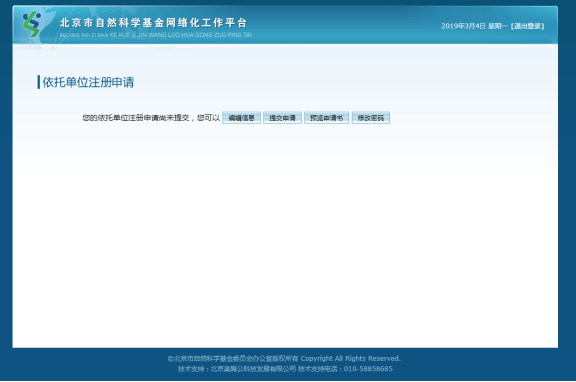This screenshot has height=382, width=576.
Task: Click the 星期一 weekday label
Action: [498, 26]
